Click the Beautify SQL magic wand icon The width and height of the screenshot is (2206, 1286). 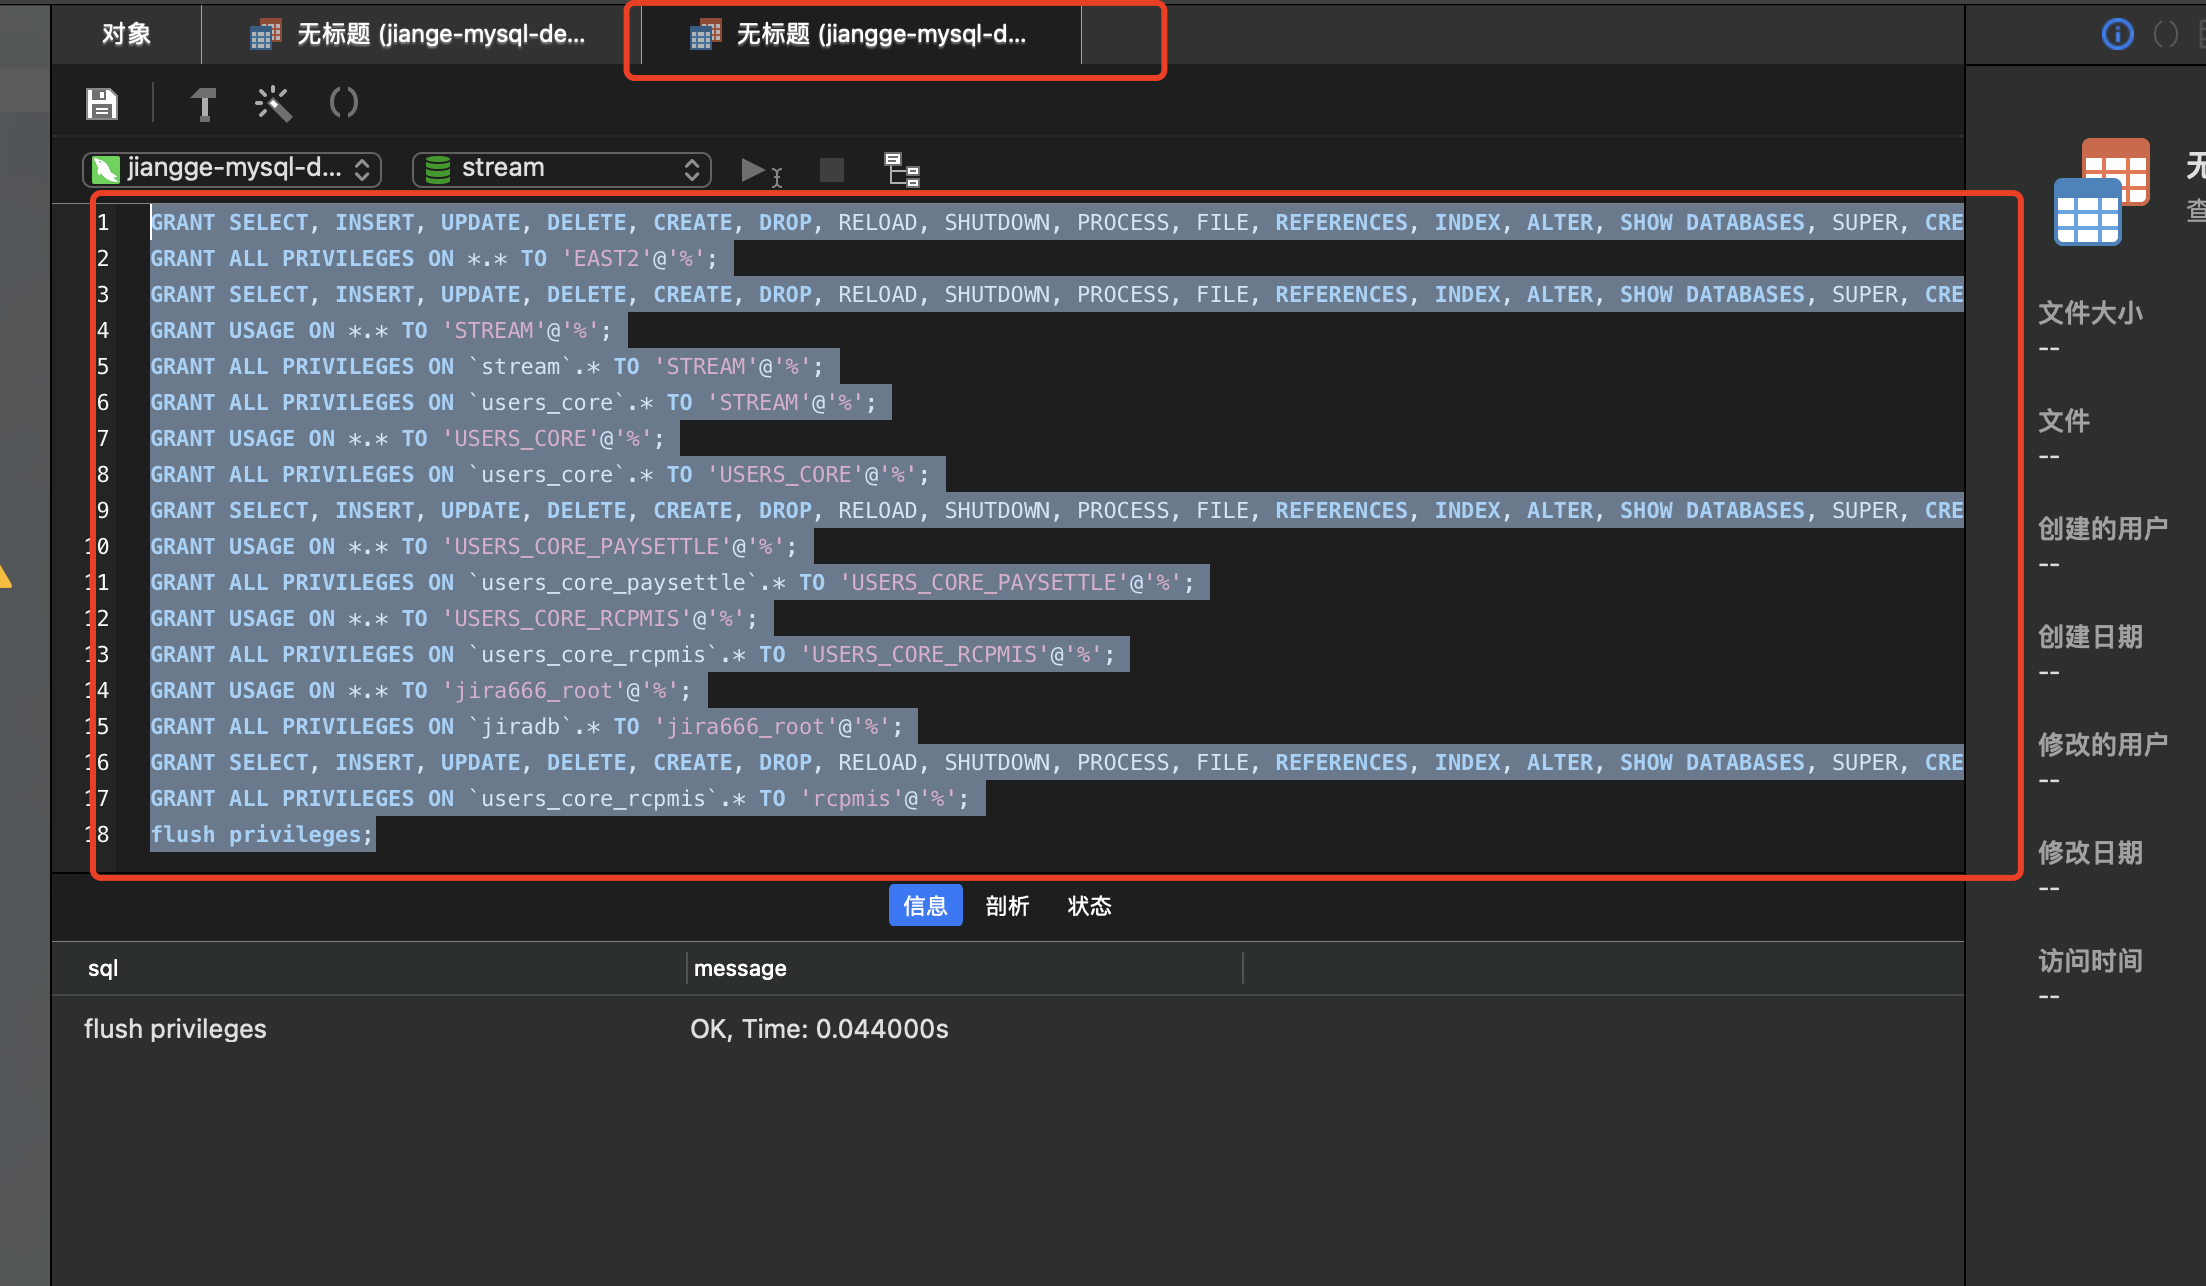(x=272, y=103)
